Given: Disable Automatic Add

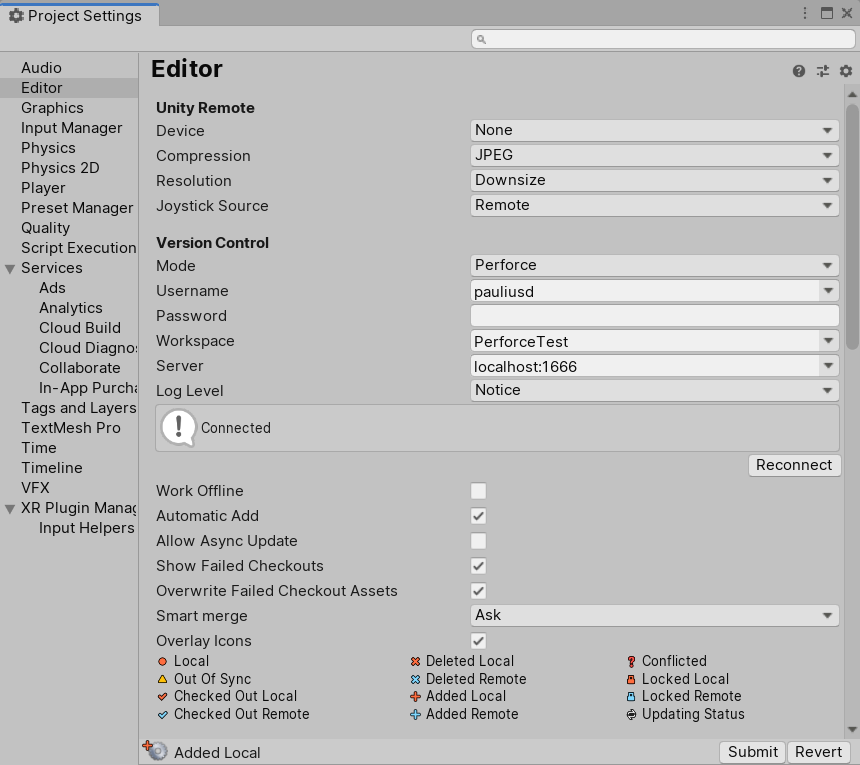Looking at the screenshot, I should [x=478, y=516].
